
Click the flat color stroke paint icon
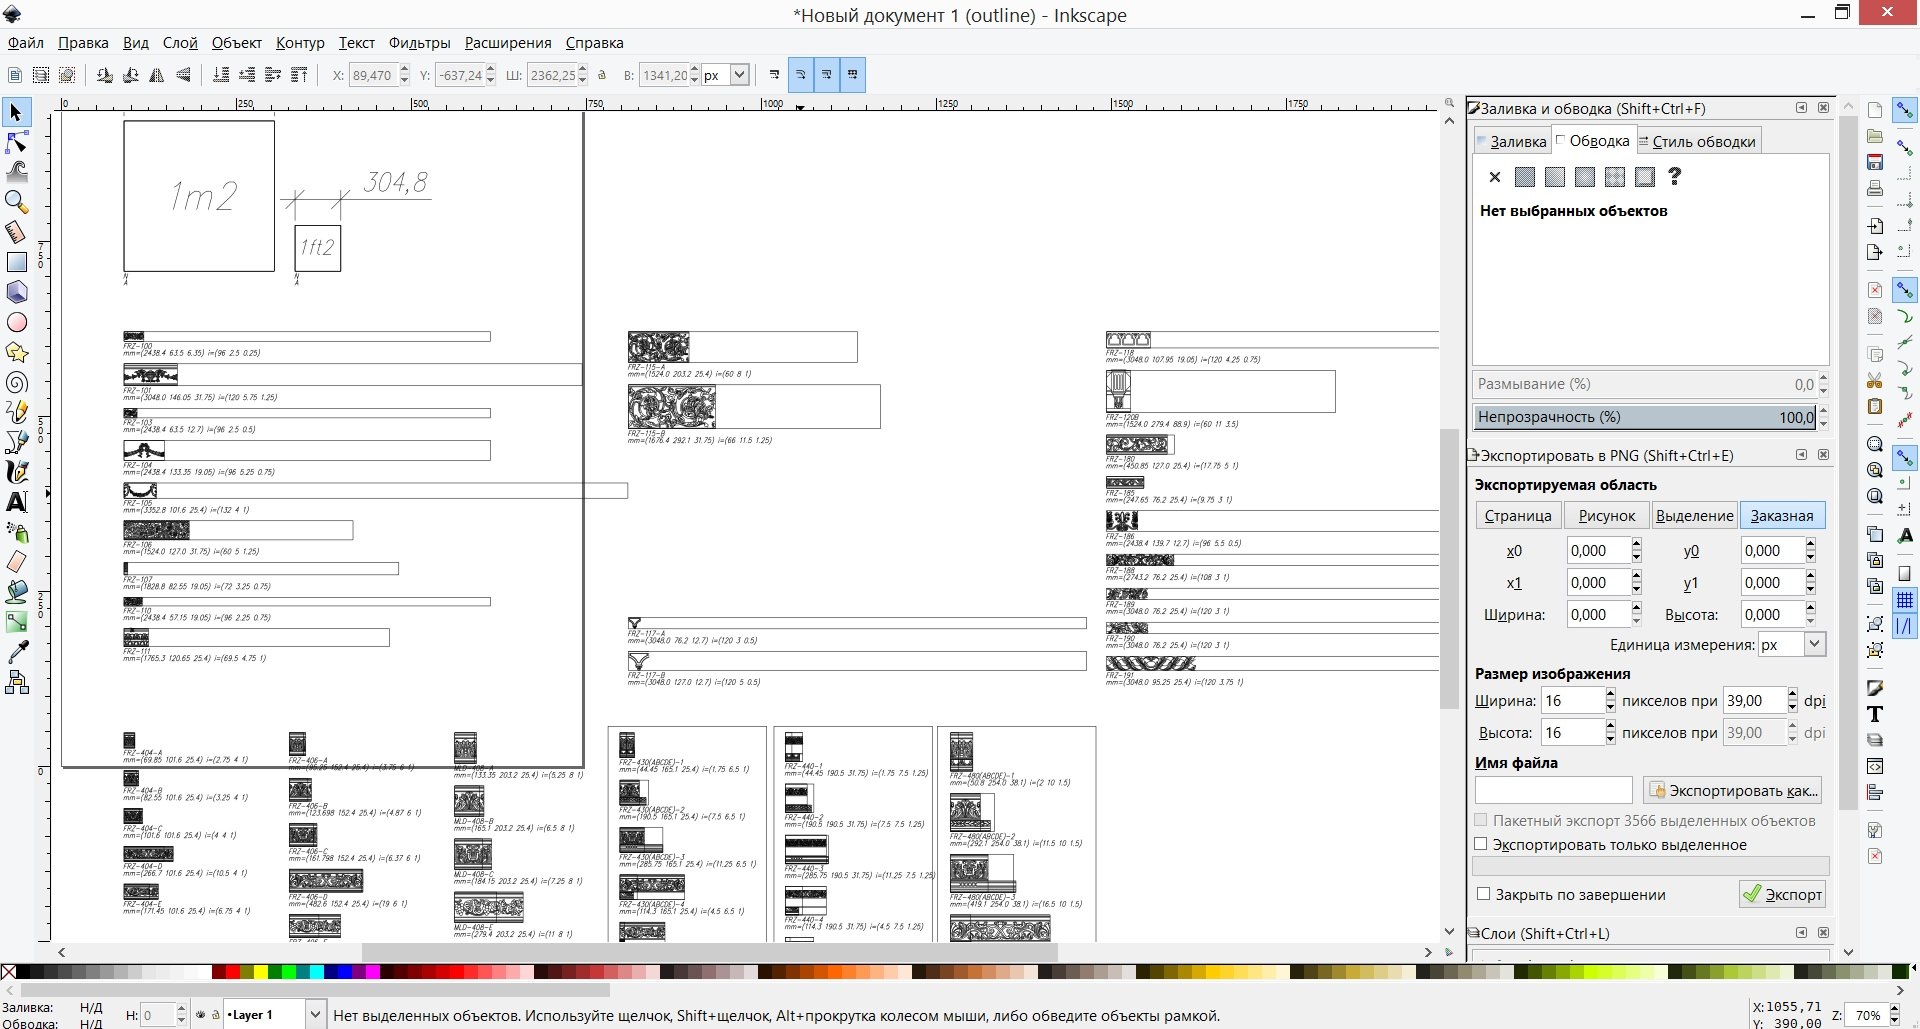1524,177
